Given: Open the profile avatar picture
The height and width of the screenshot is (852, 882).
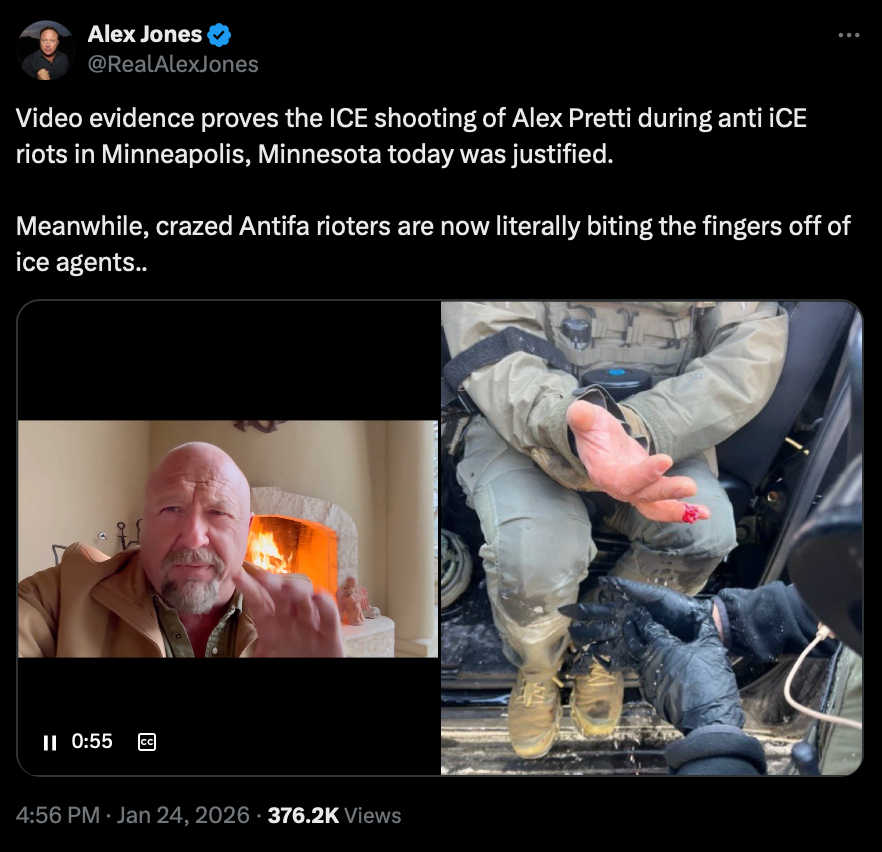Looking at the screenshot, I should 46,51.
